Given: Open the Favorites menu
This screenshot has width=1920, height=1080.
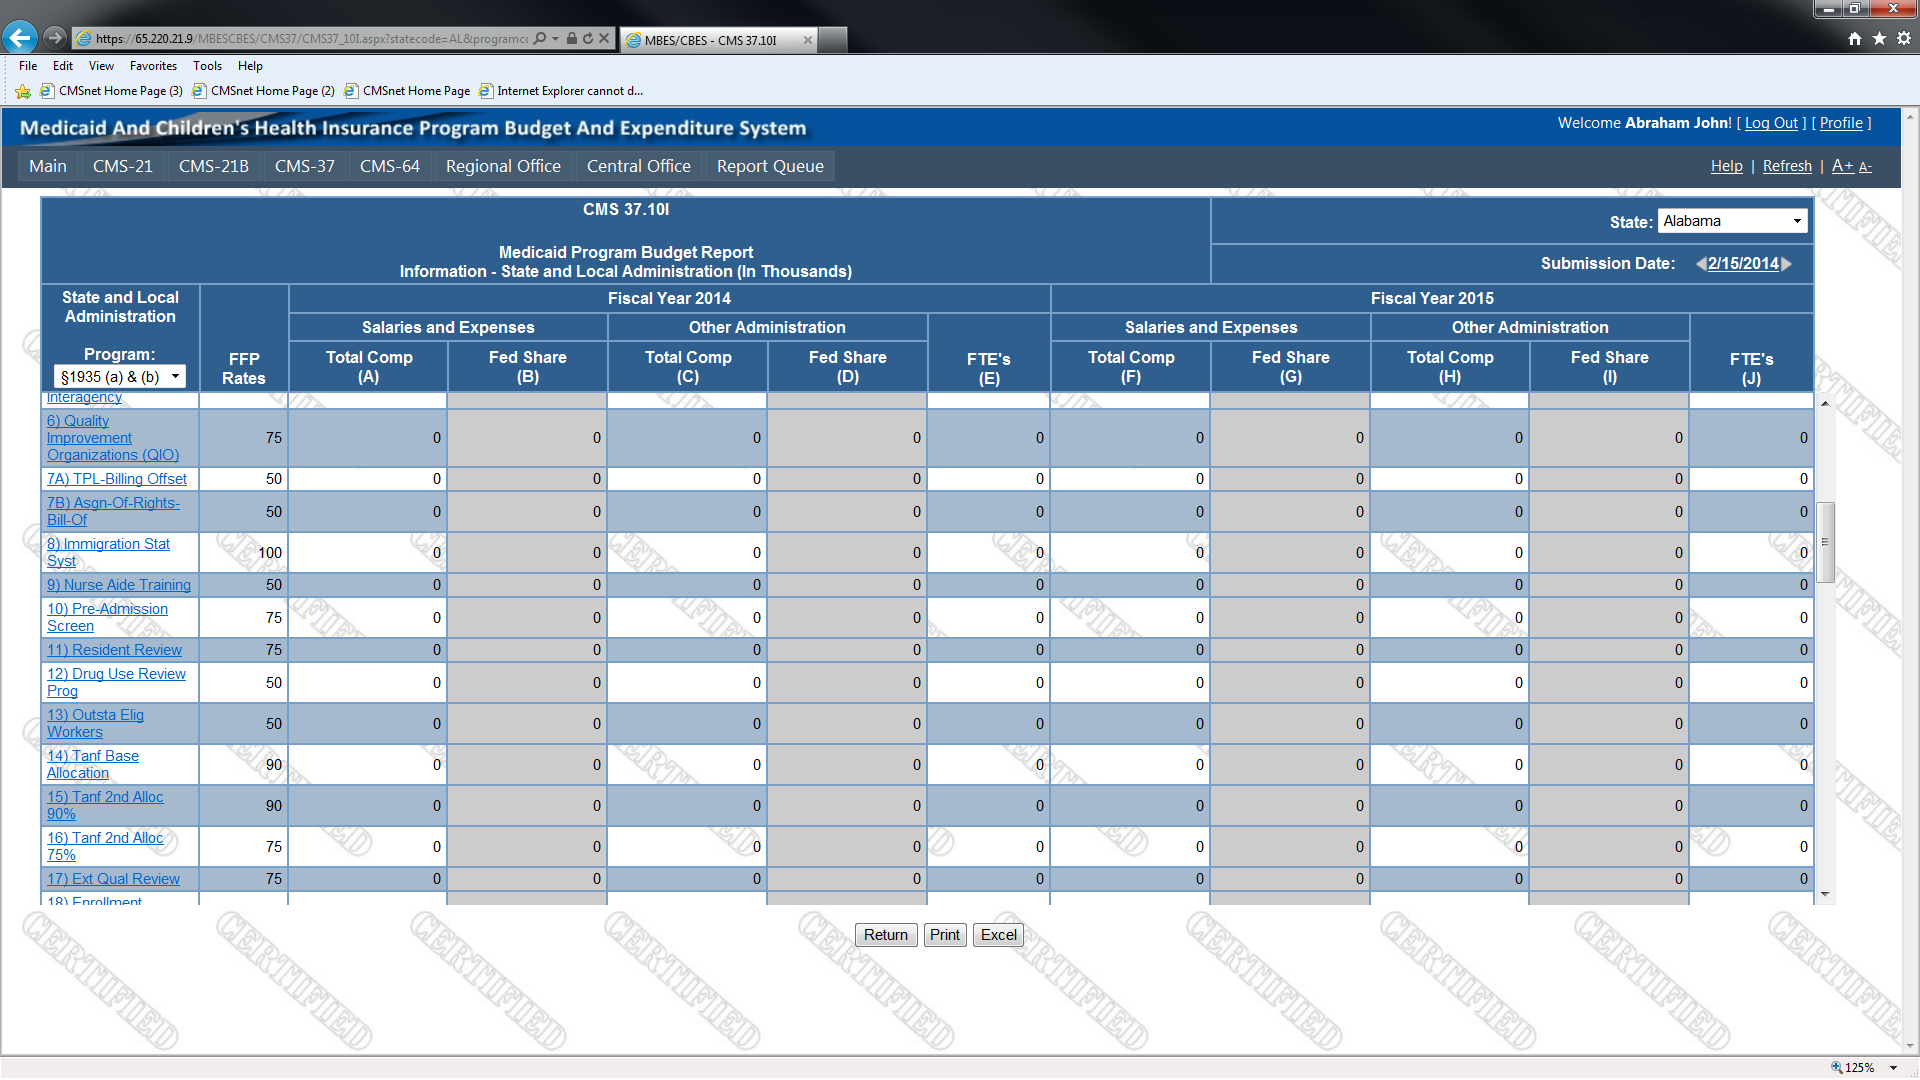Looking at the screenshot, I should 153,66.
